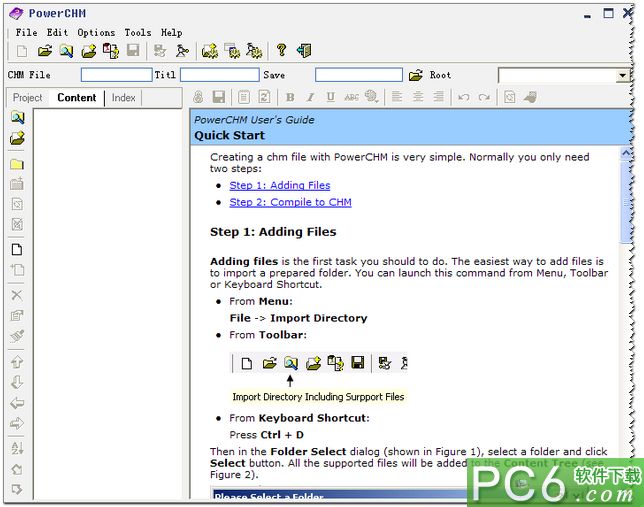Click the yellow new folder sidebar icon

17,164
